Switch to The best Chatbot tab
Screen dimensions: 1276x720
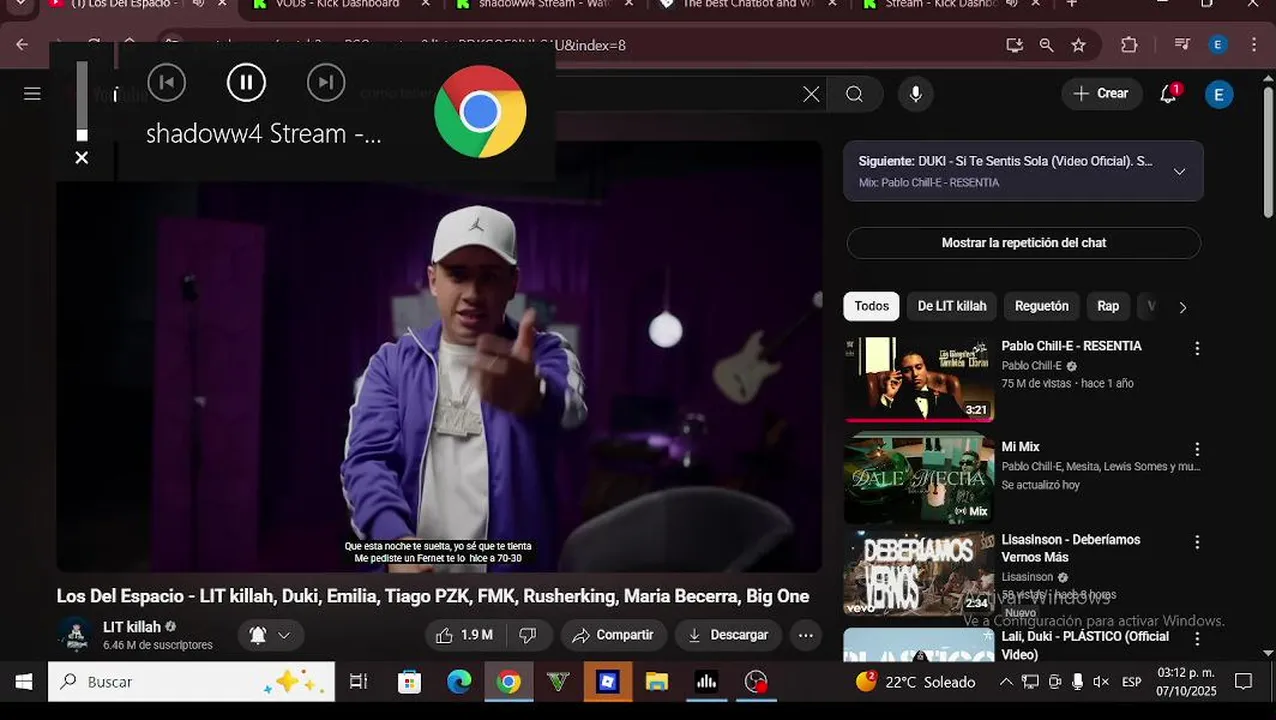click(x=748, y=5)
